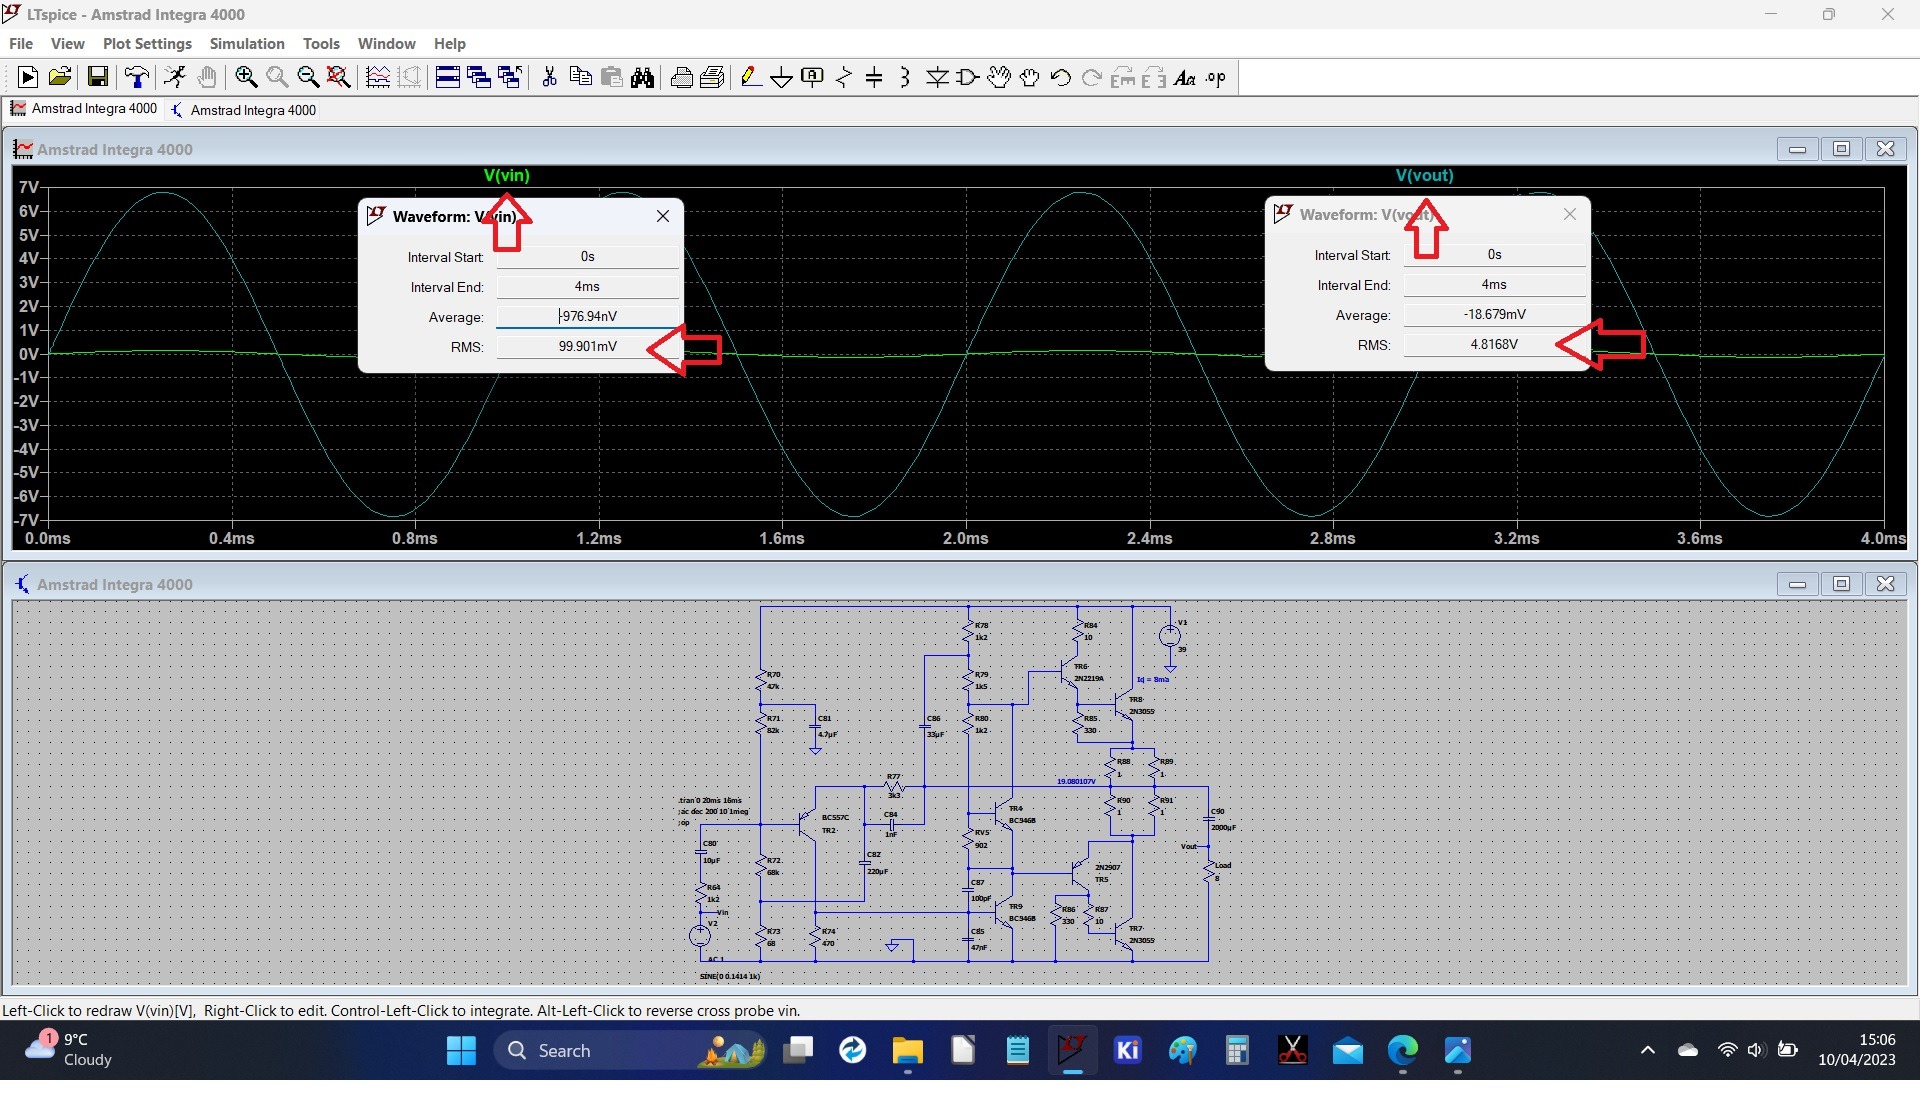This screenshot has height=1115, width=1920.
Task: Click the Halt hand icon
Action: coord(207,77)
